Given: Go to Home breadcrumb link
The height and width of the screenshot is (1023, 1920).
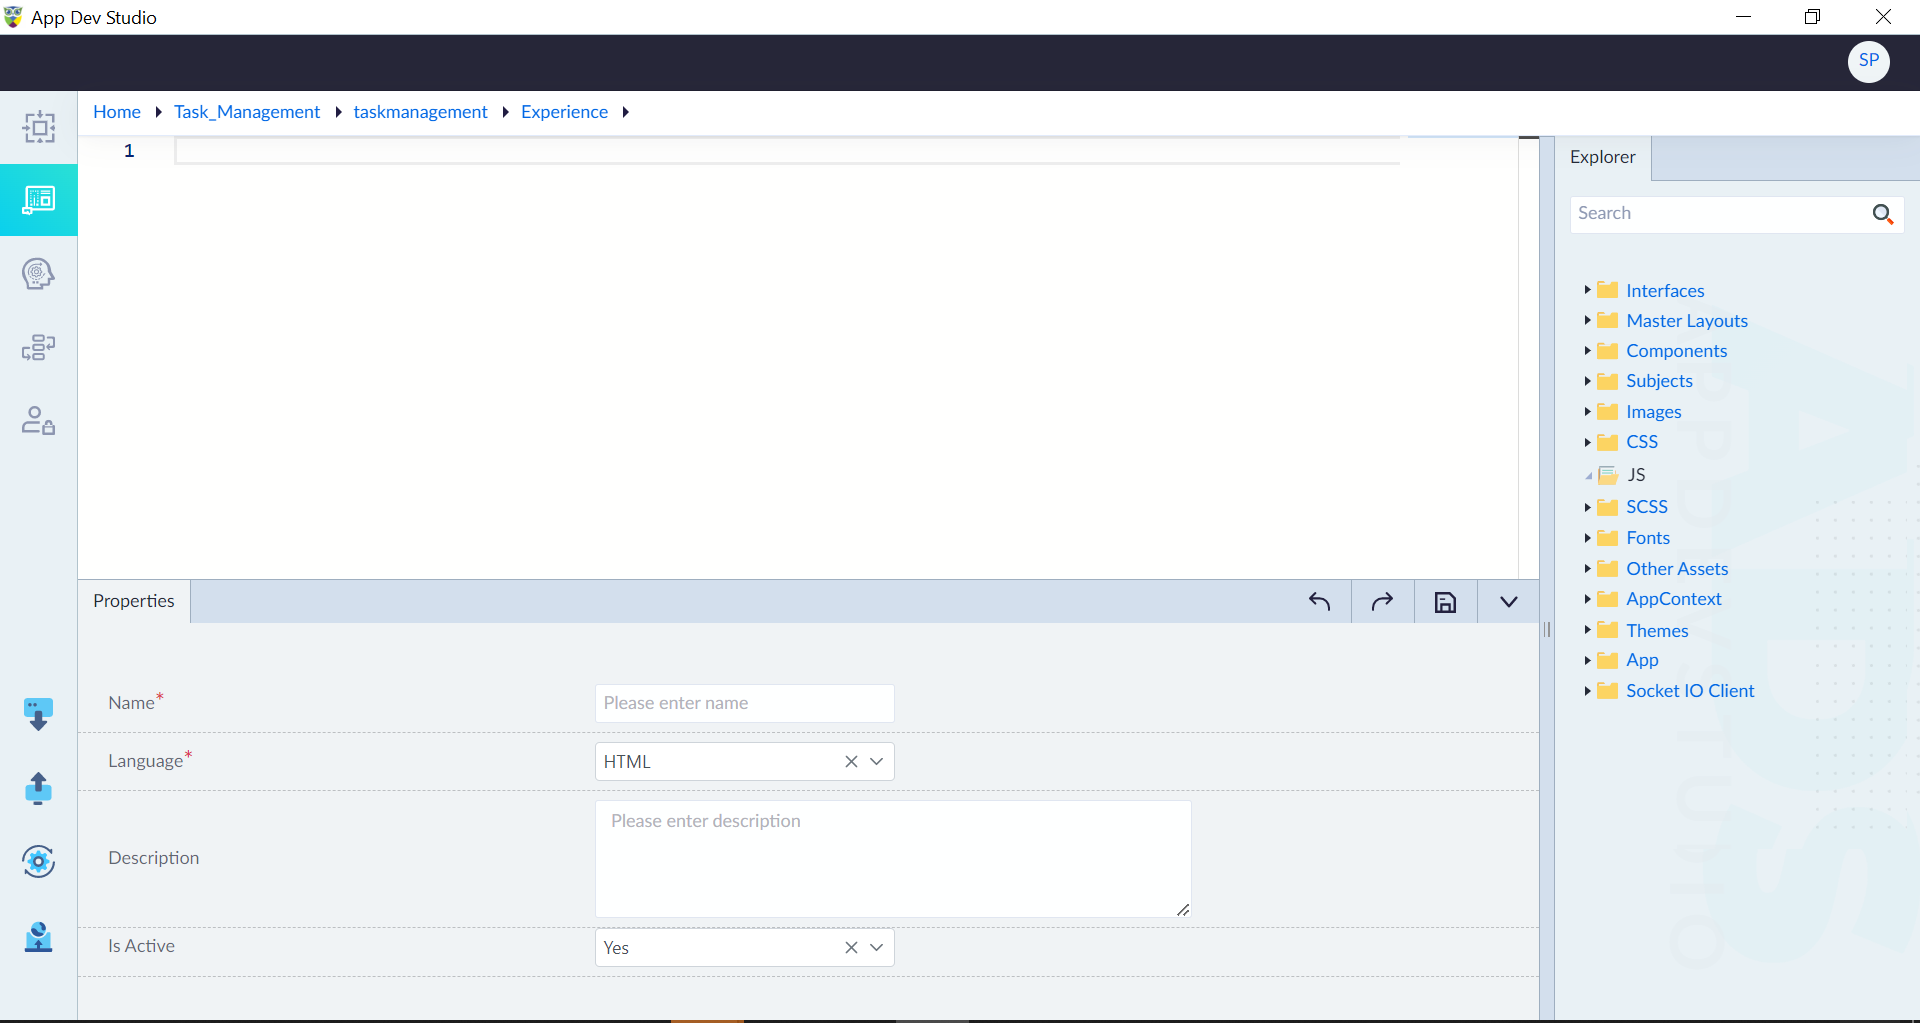Looking at the screenshot, I should coord(117,112).
